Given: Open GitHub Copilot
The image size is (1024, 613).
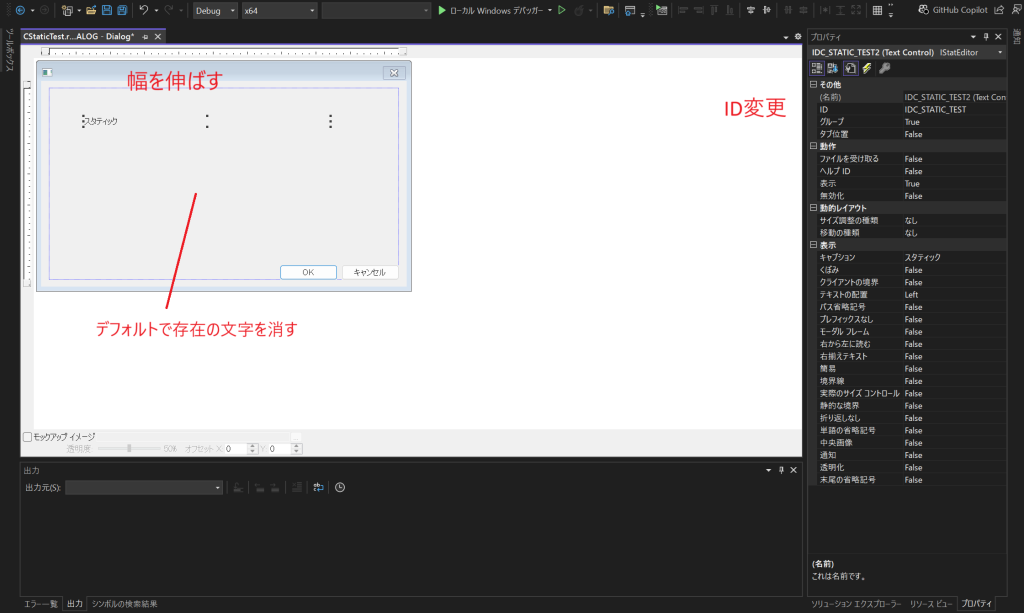Looking at the screenshot, I should (953, 10).
